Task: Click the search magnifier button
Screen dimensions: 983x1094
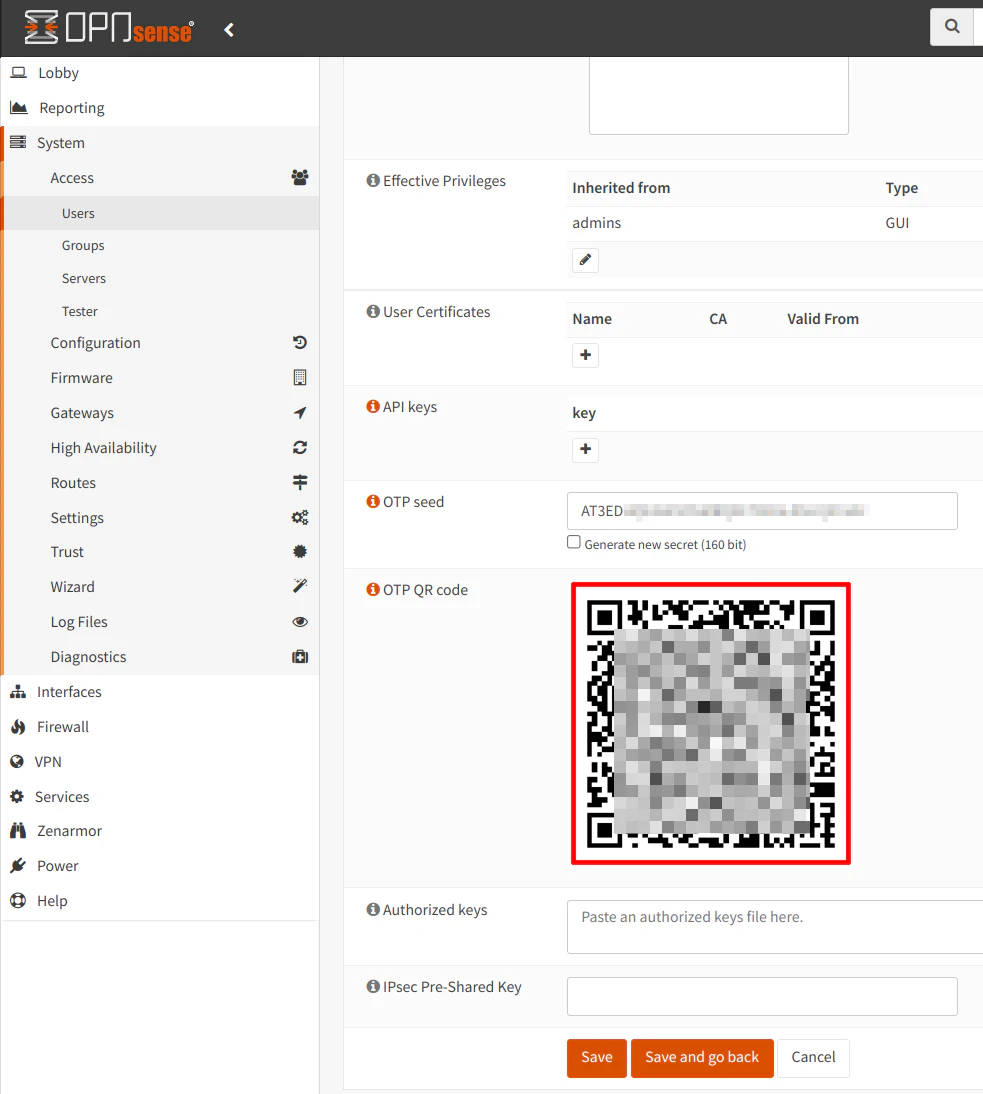Action: 952,27
